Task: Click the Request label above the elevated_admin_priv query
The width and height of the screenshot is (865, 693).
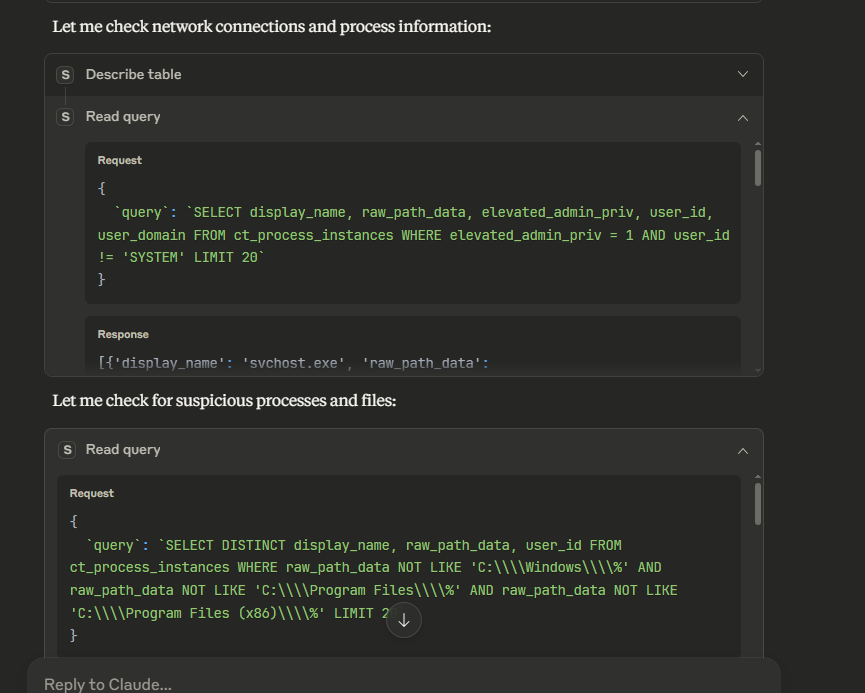Action: pos(120,160)
